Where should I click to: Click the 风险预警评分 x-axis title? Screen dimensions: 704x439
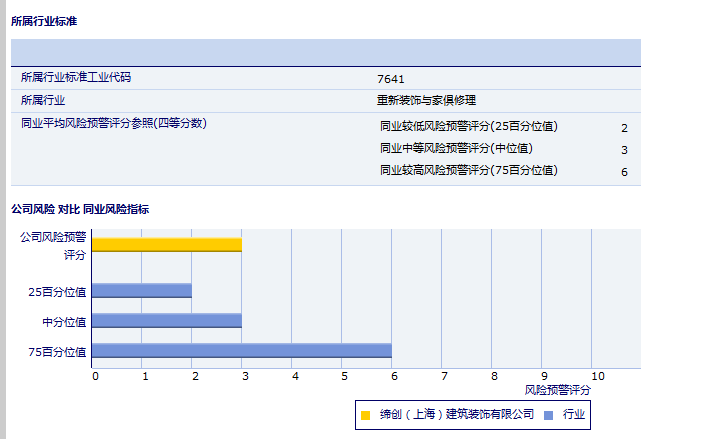pos(557,389)
